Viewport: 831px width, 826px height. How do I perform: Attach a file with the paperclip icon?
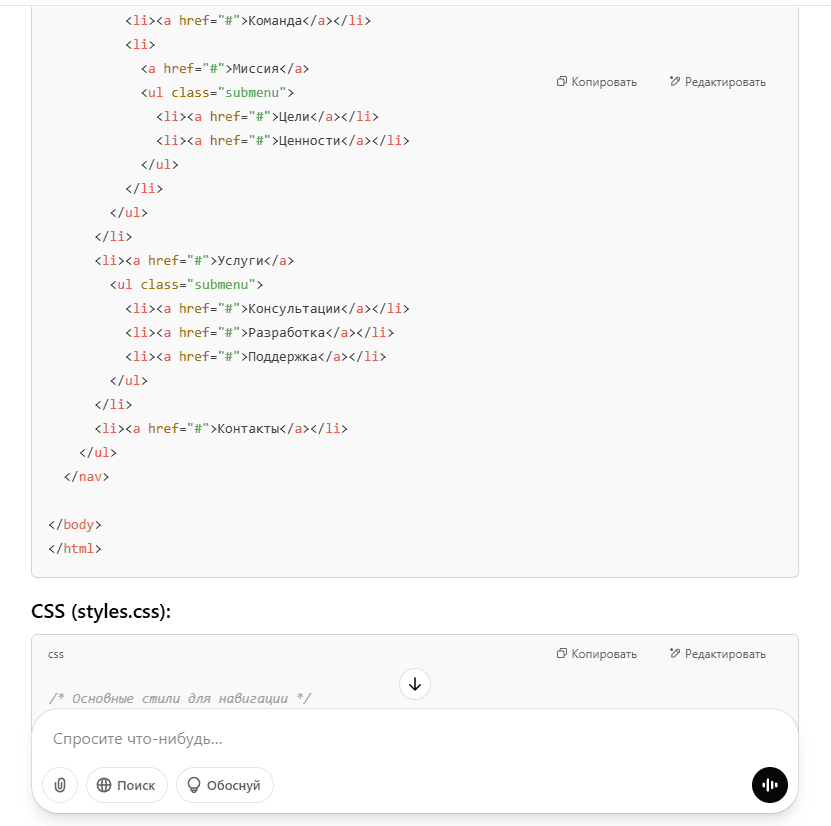[x=60, y=785]
